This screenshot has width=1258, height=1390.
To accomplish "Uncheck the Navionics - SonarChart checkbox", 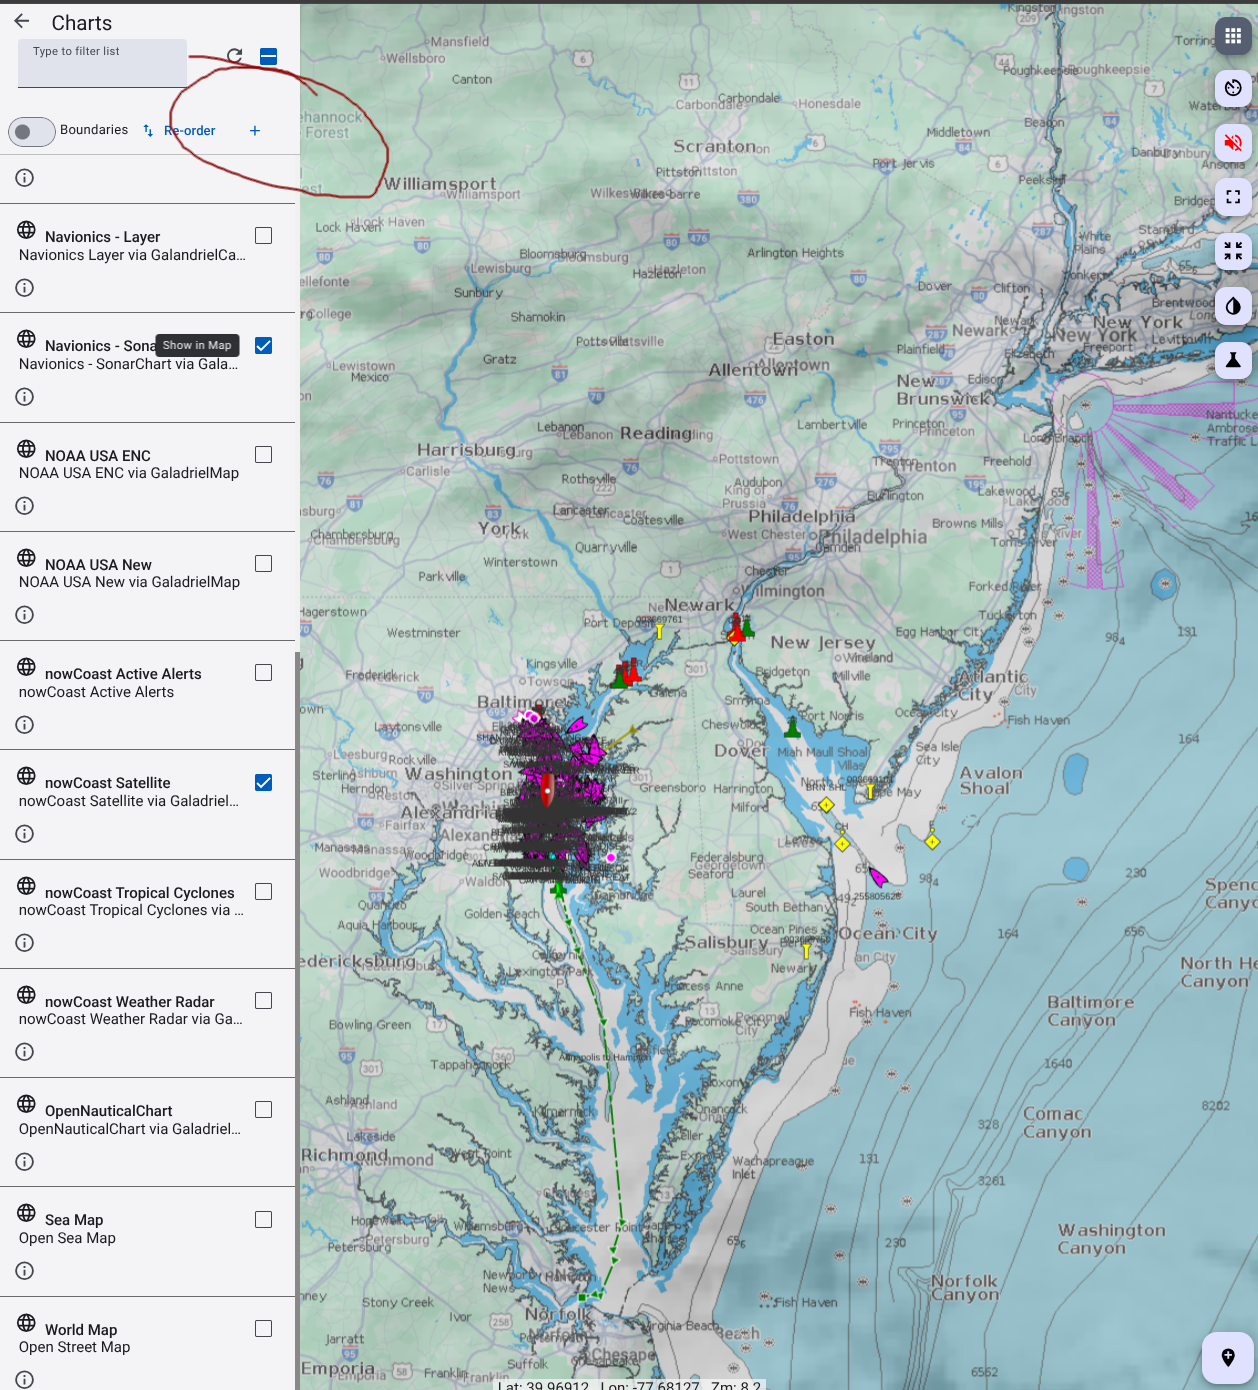I will coord(264,346).
